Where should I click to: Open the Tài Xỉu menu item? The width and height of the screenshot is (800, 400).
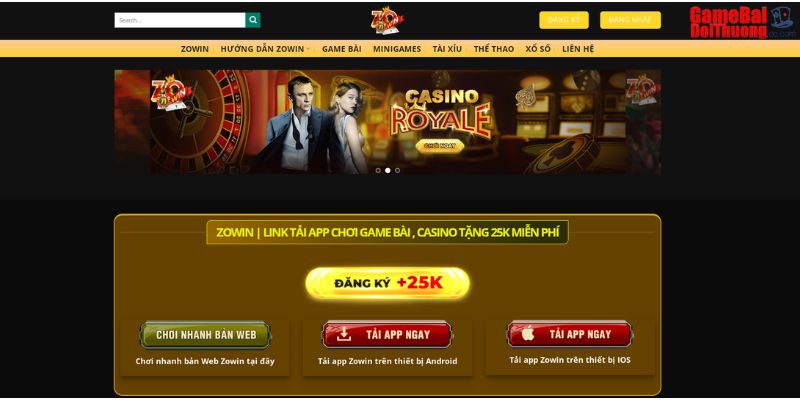[447, 49]
